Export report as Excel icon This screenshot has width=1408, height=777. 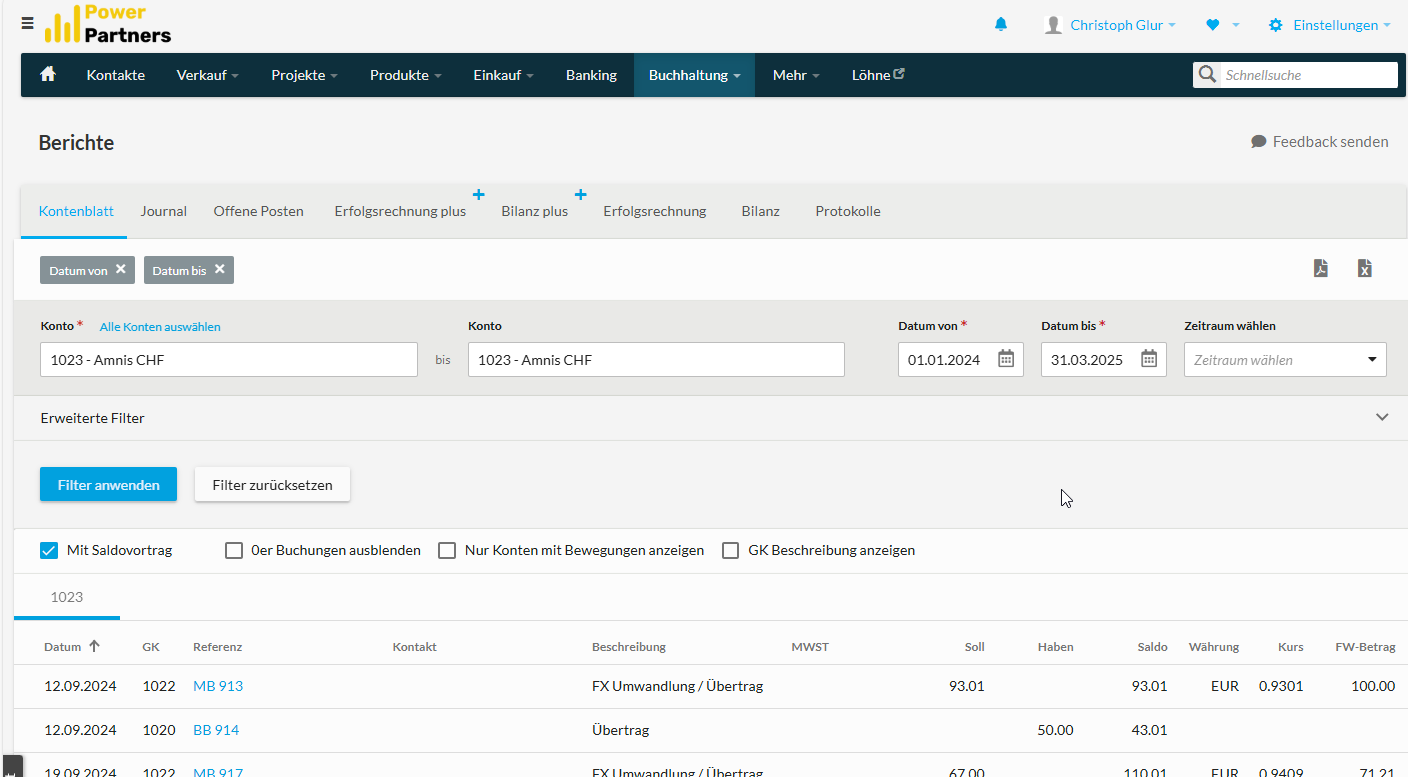1365,268
